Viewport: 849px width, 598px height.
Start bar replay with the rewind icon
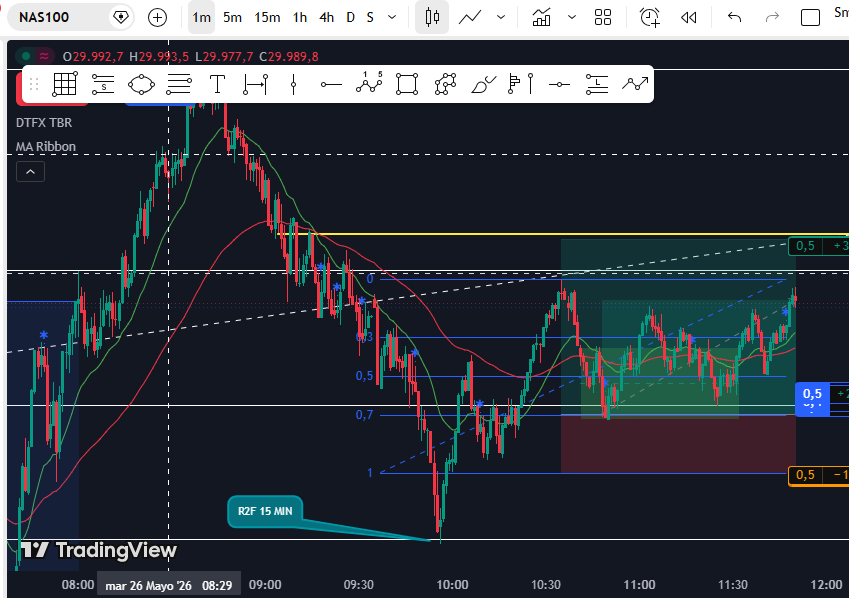689,18
